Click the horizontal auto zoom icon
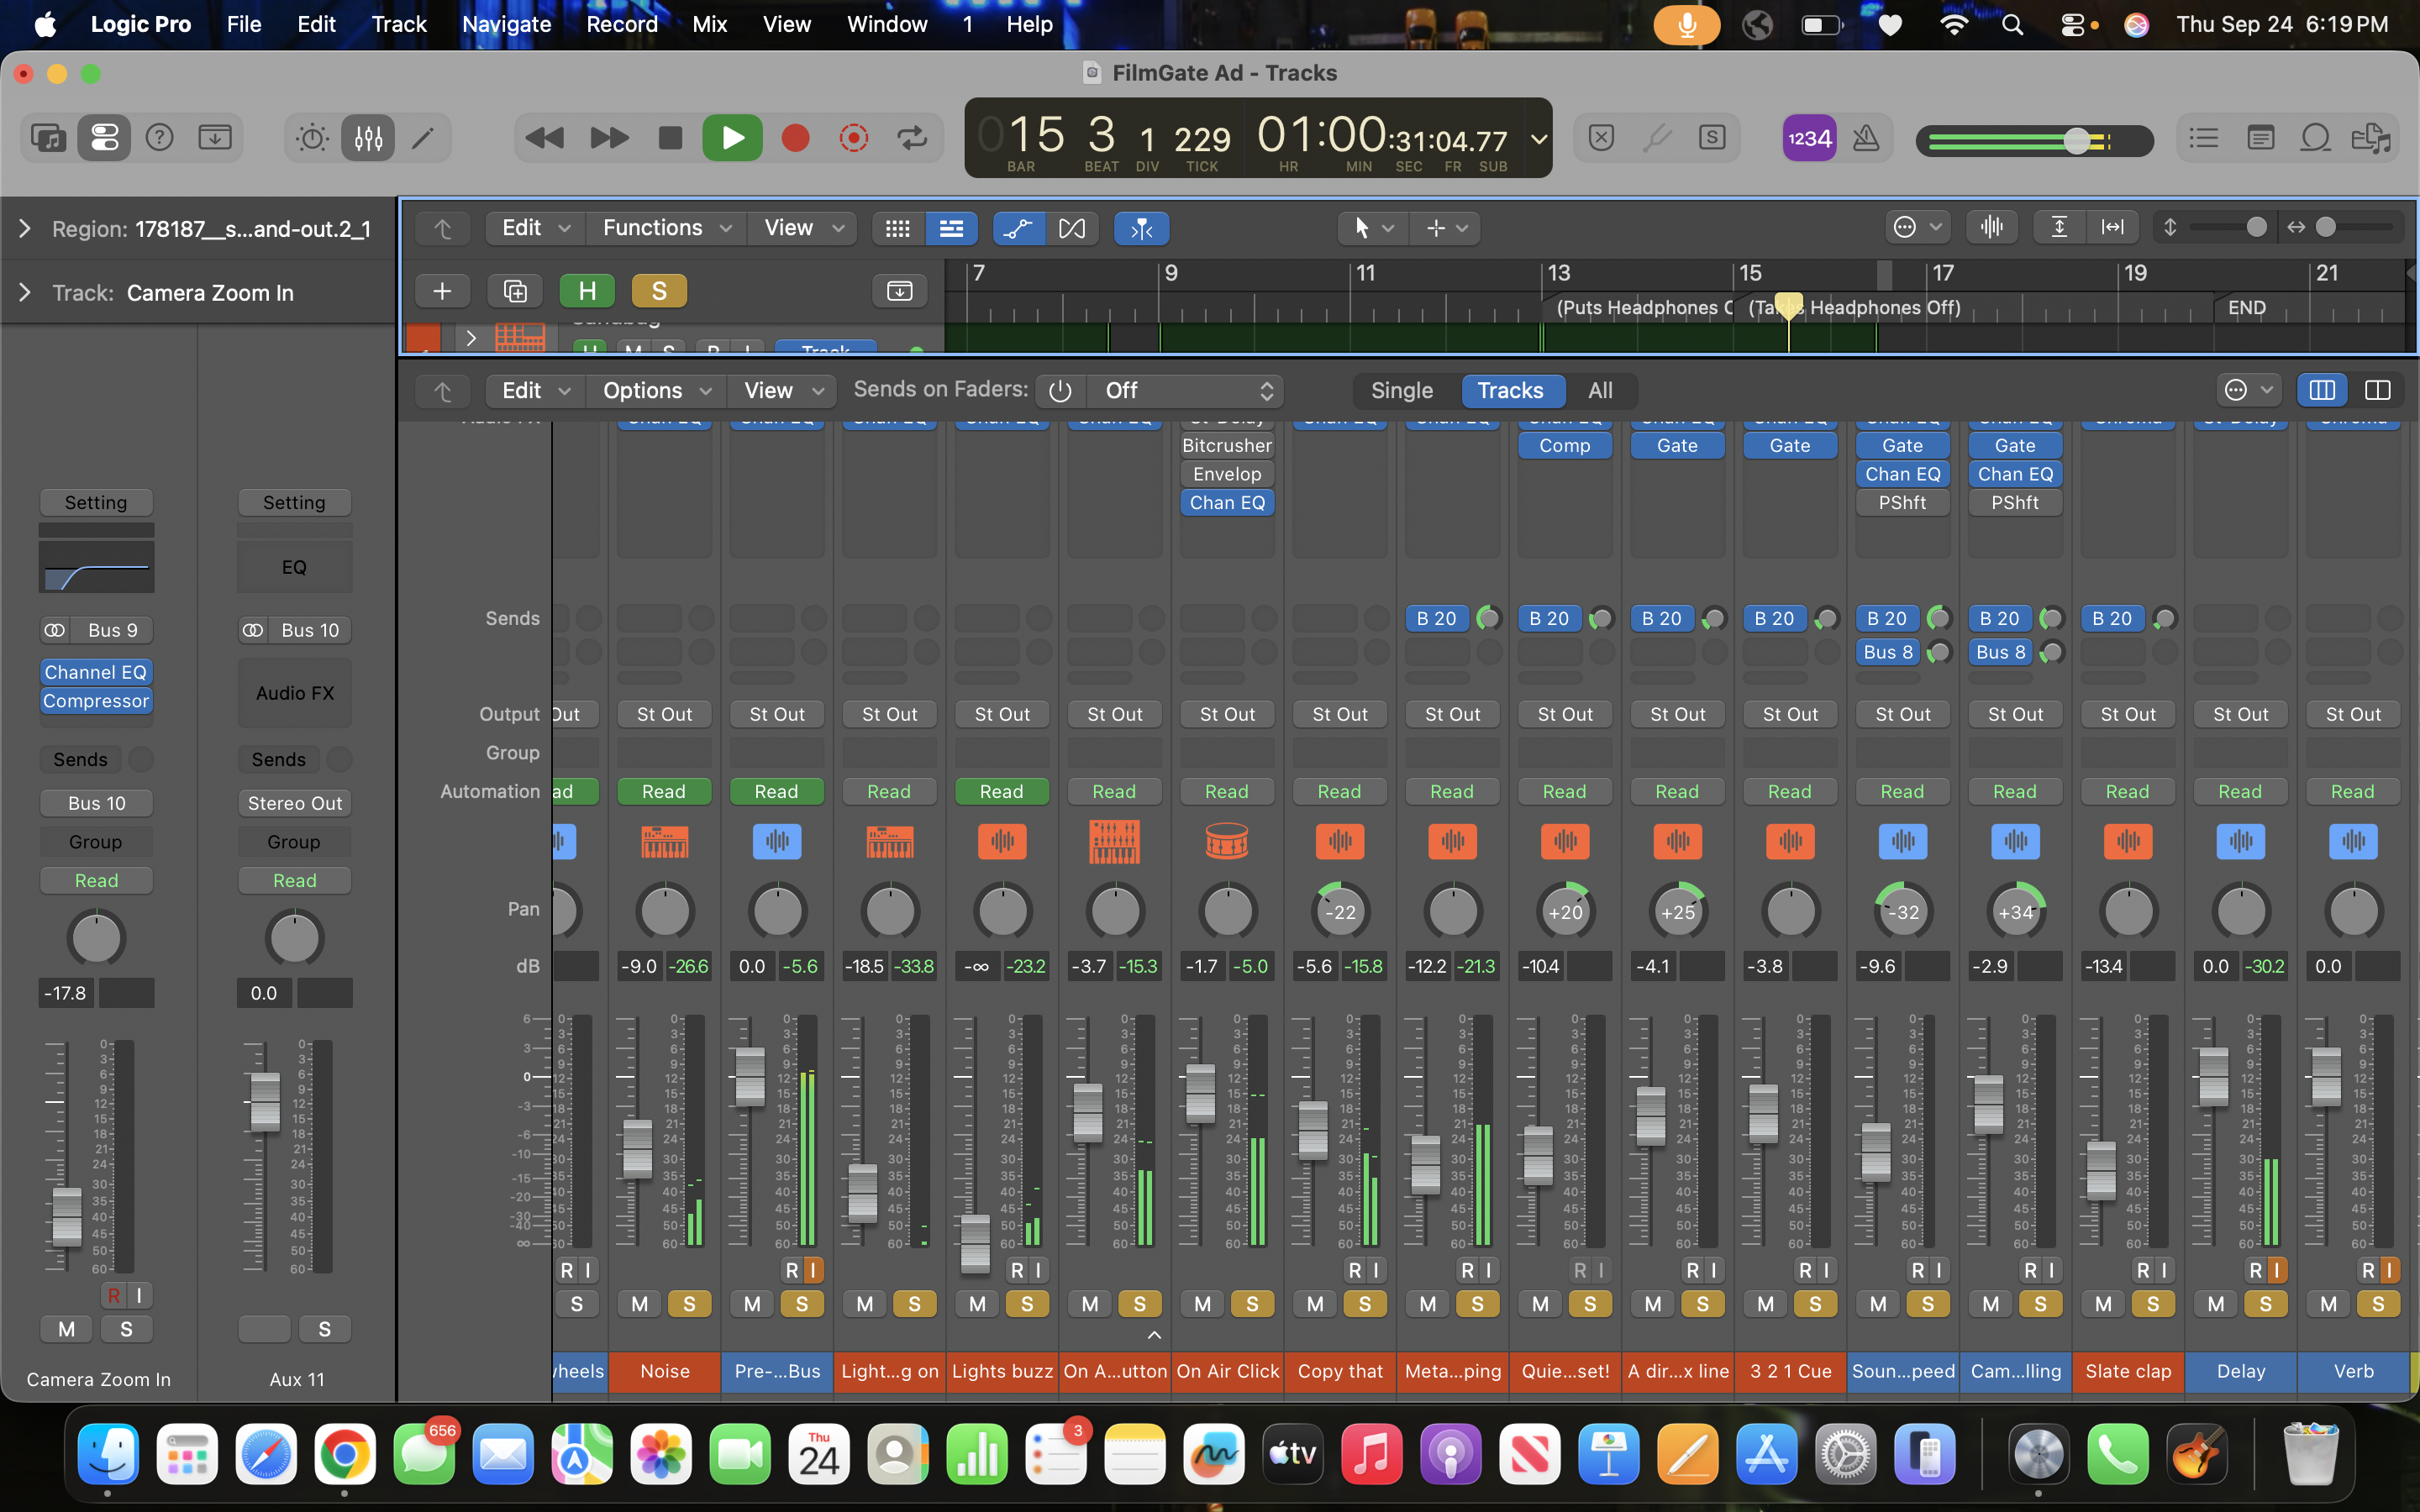Screen dimensions: 2420x1512 pyautogui.click(x=2113, y=227)
